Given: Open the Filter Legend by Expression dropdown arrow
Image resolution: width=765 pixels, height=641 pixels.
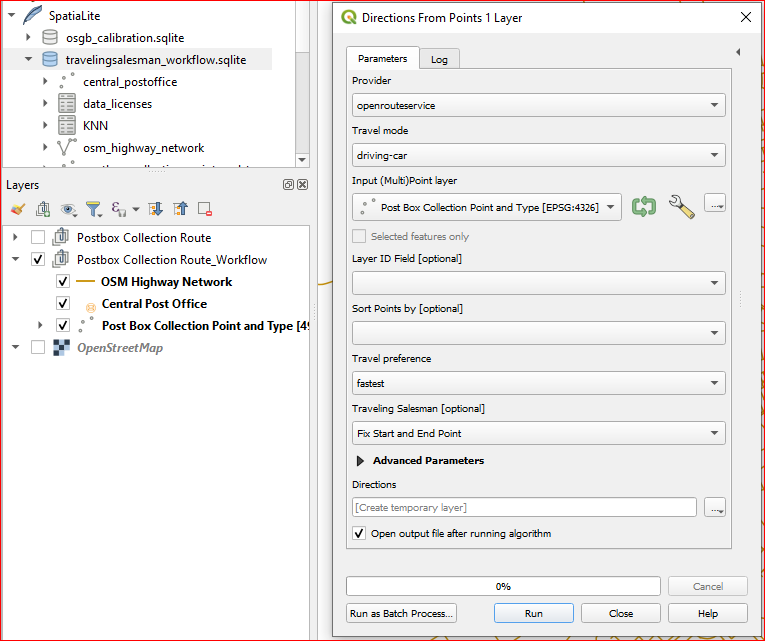Looking at the screenshot, I should 136,210.
